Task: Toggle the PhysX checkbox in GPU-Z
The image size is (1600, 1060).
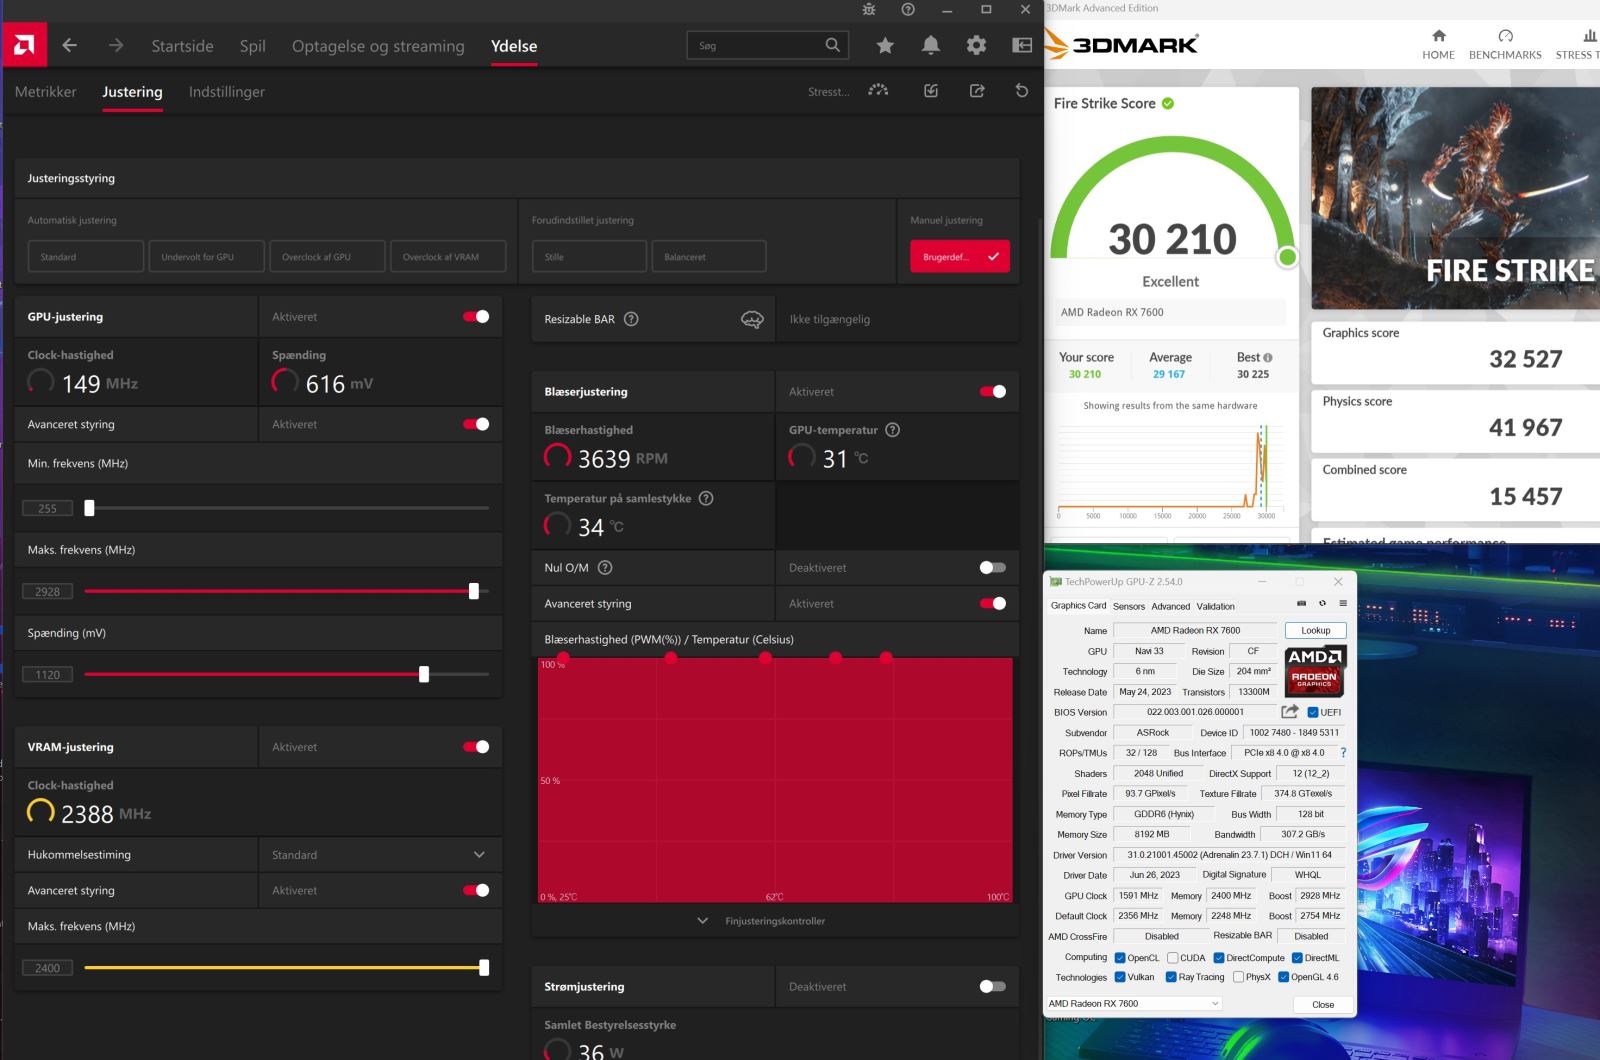Action: (x=1238, y=977)
